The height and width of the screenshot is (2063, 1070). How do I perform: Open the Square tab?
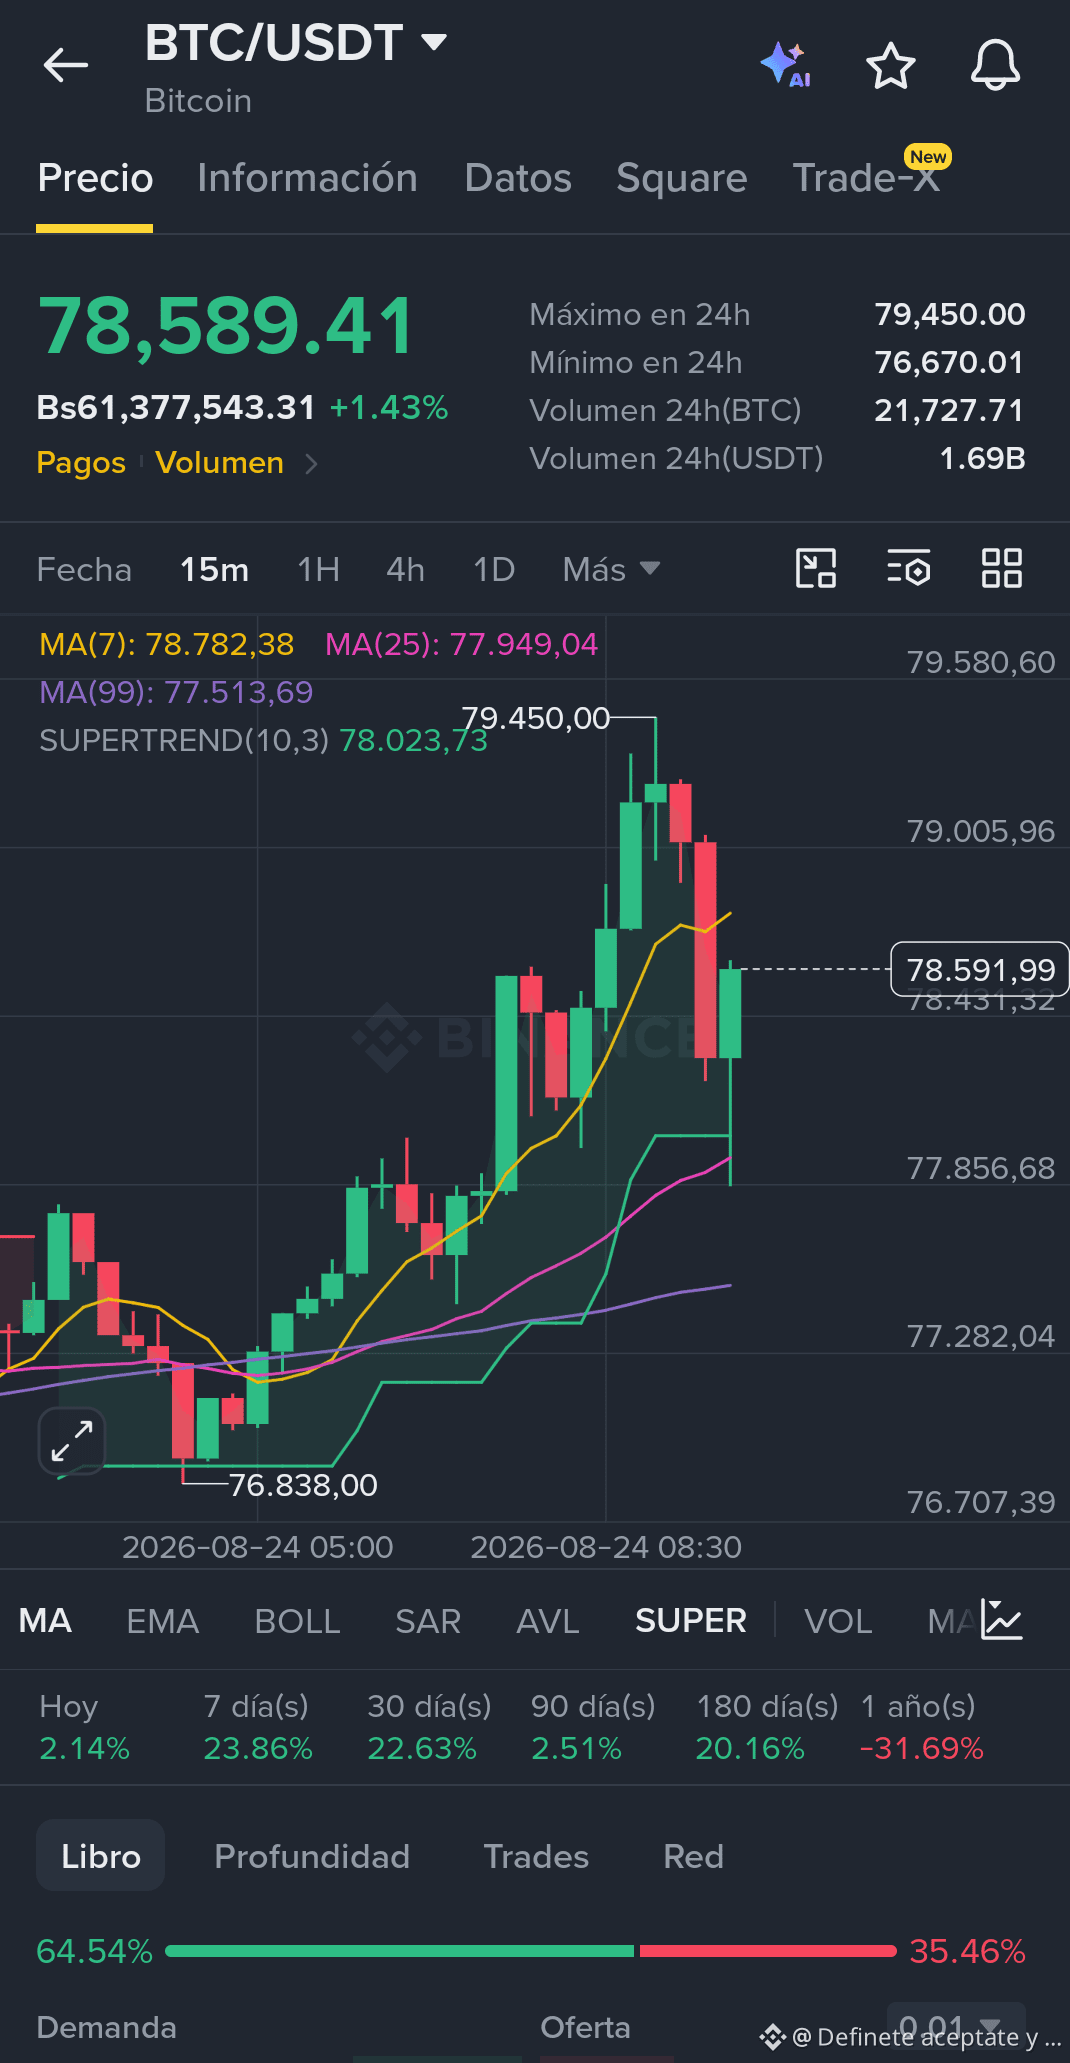click(x=682, y=178)
